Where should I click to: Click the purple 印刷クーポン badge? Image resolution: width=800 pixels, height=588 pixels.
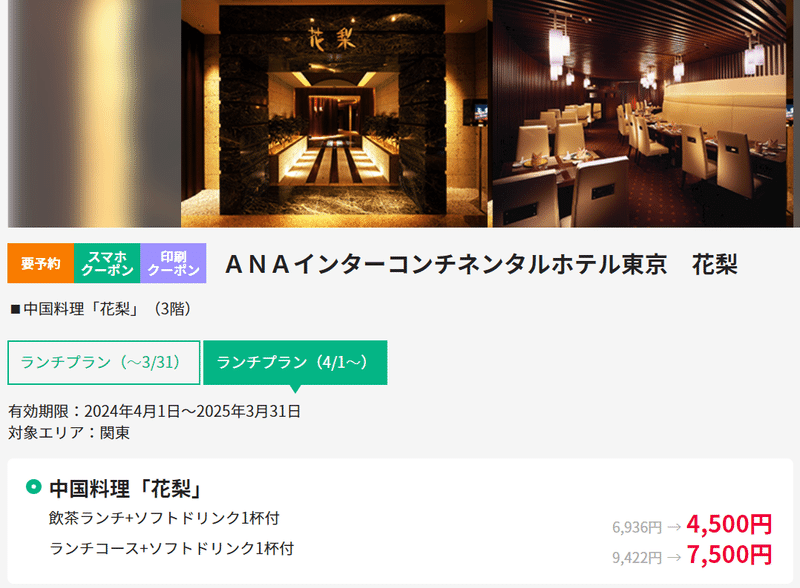(173, 263)
